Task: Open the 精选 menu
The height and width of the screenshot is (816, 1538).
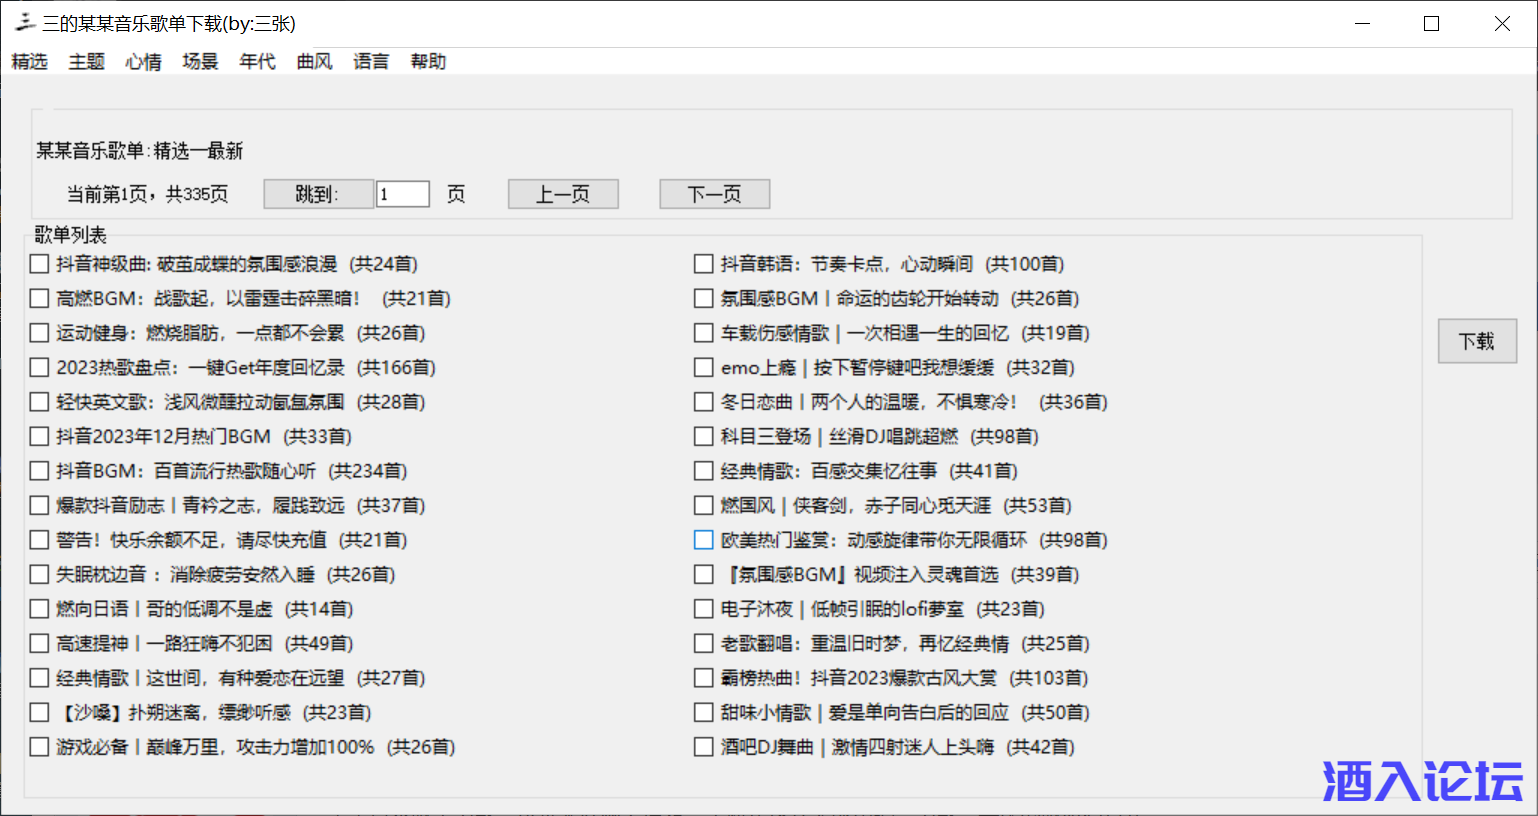Action: point(30,62)
